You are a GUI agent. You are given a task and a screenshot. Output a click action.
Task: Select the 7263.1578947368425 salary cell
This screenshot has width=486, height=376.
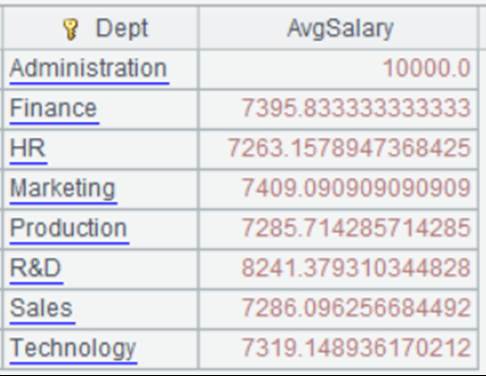tap(339, 149)
